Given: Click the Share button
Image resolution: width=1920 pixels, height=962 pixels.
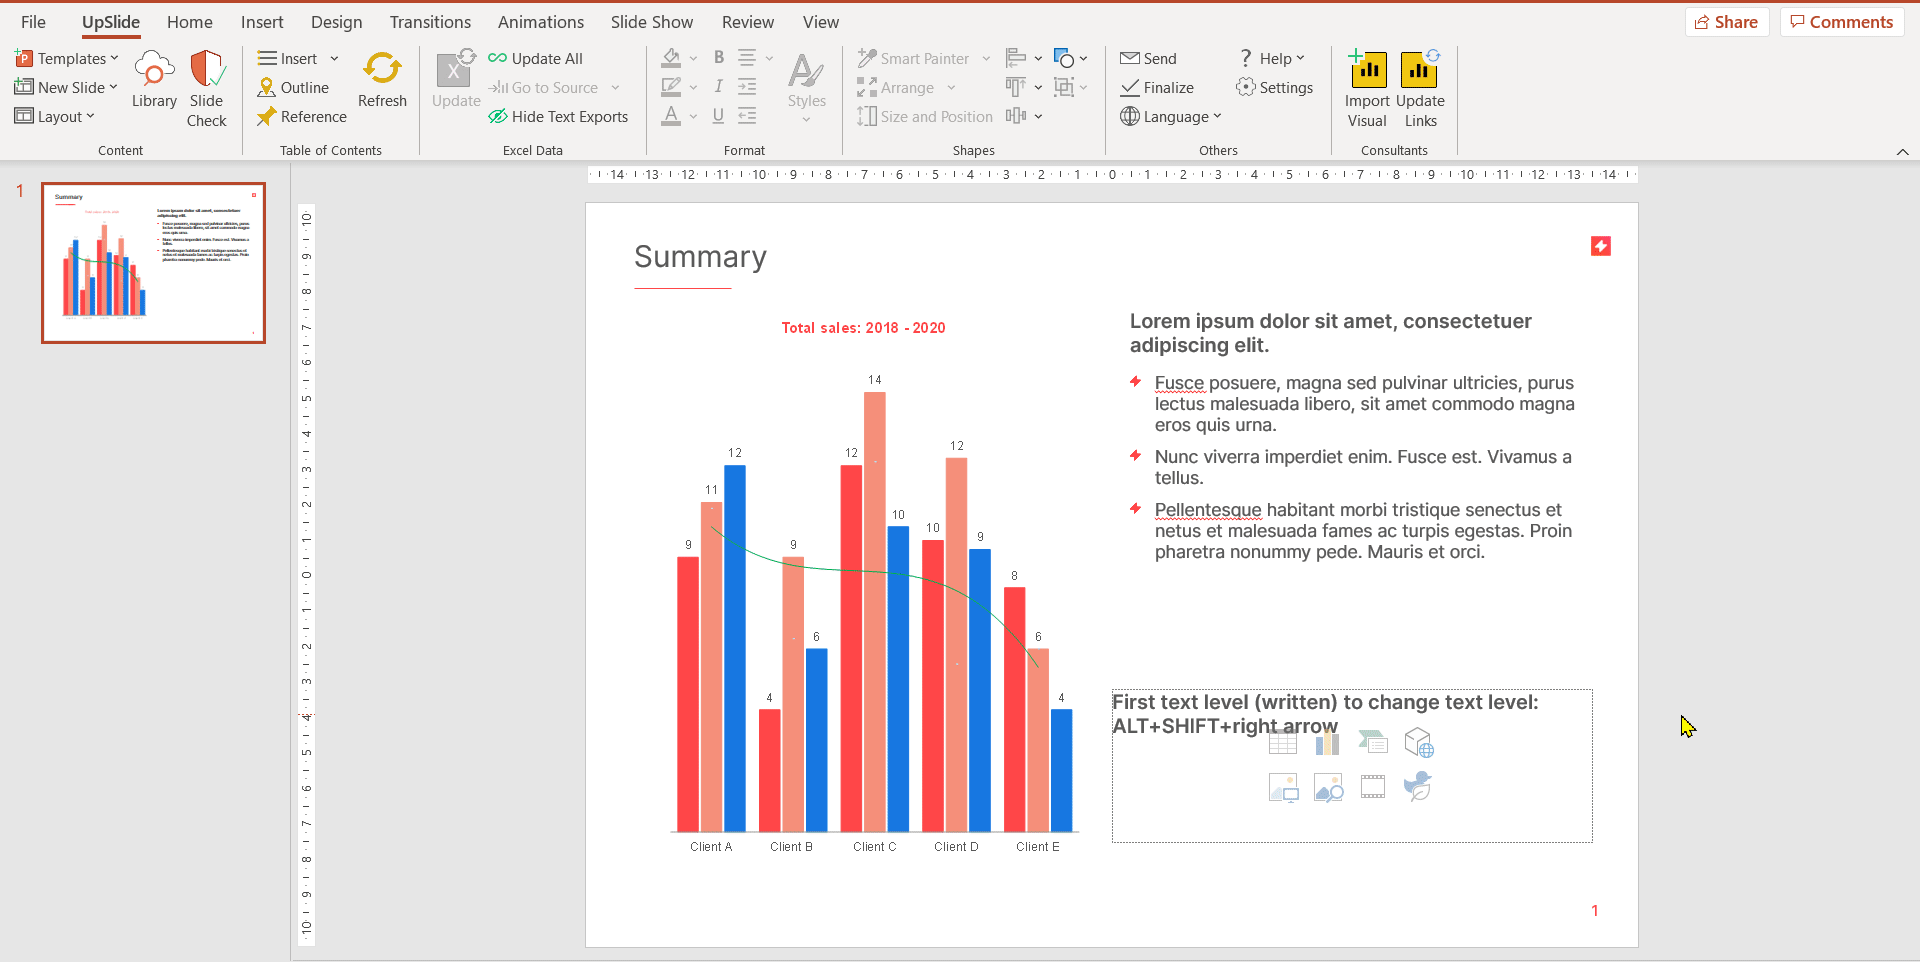Looking at the screenshot, I should (1727, 22).
